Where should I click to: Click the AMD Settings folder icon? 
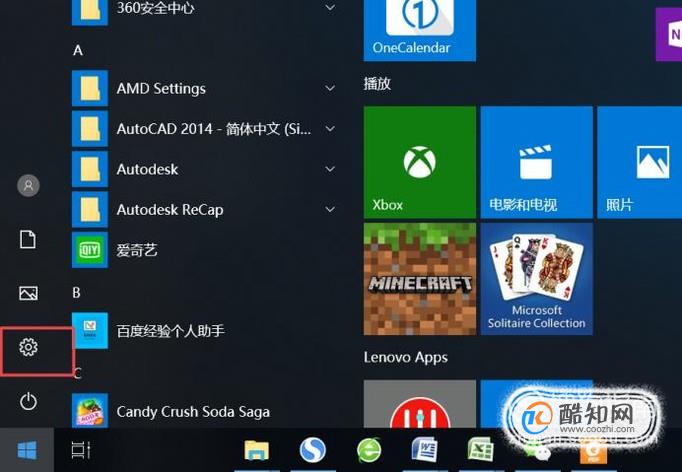(90, 88)
